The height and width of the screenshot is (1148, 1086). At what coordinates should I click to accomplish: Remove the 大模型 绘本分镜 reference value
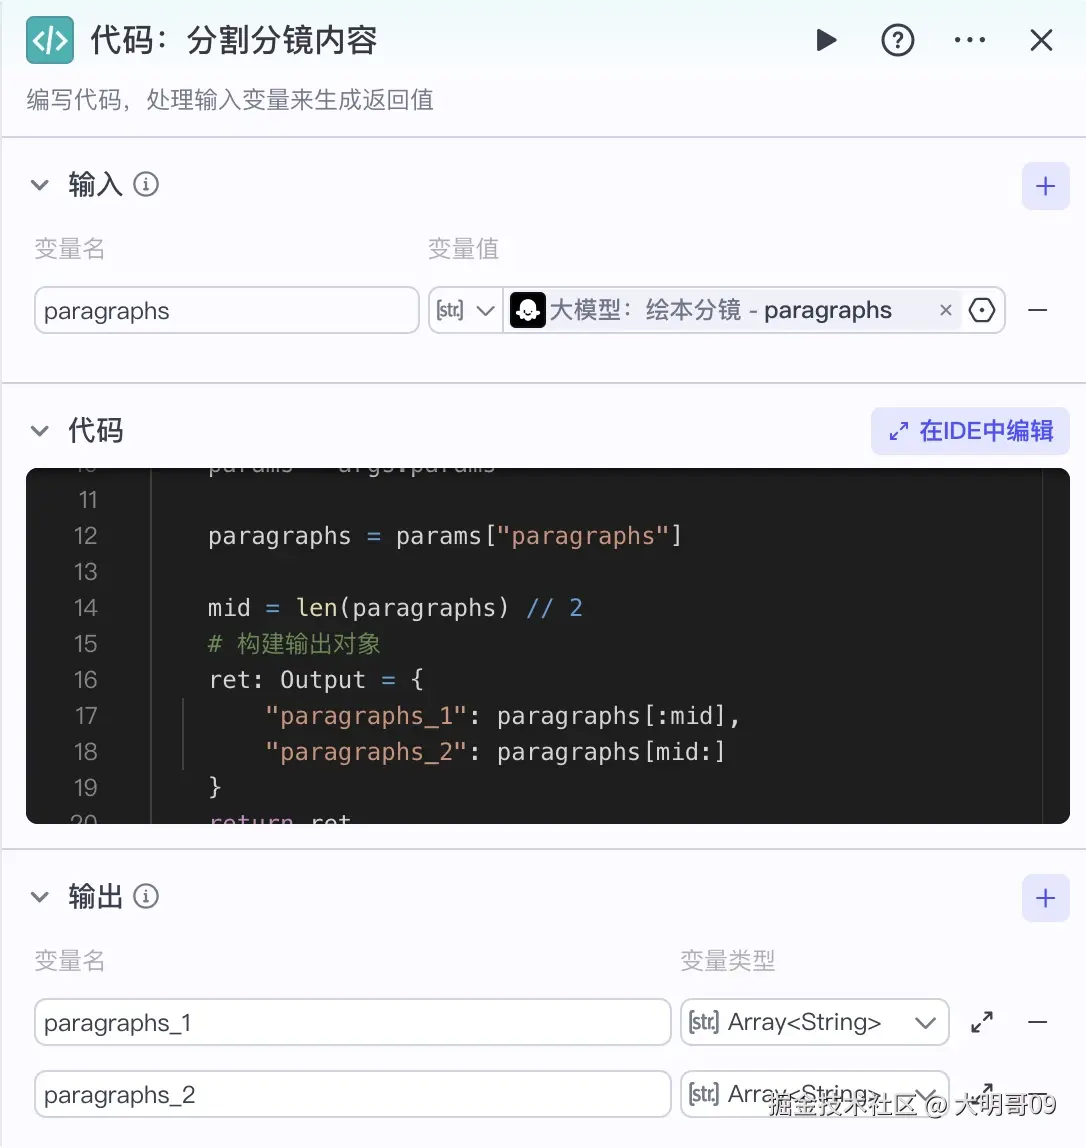[x=945, y=310]
